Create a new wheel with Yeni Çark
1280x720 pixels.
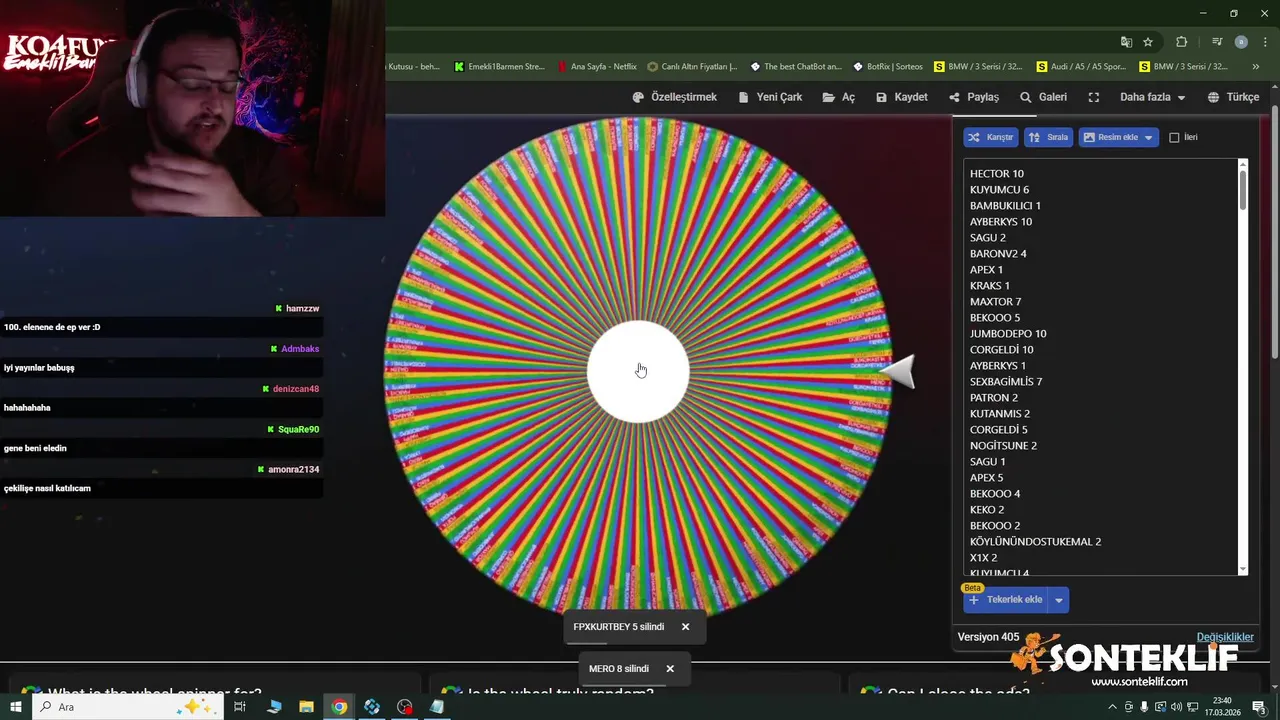pyautogui.click(x=770, y=97)
